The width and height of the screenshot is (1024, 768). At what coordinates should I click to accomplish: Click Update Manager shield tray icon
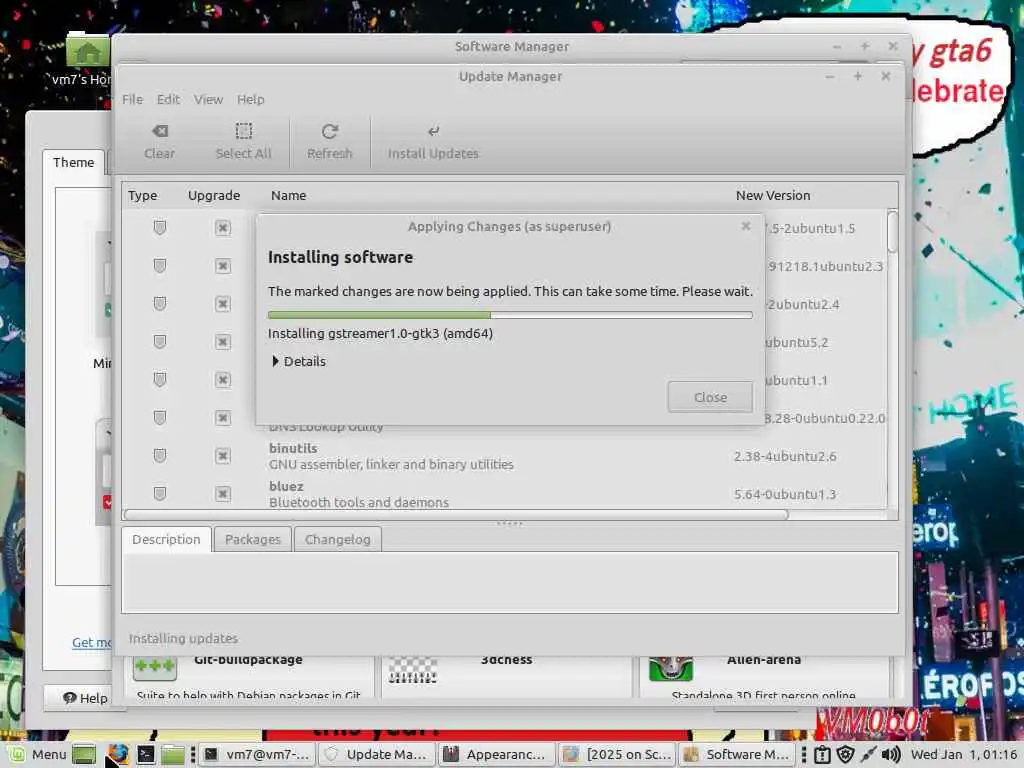(x=845, y=755)
